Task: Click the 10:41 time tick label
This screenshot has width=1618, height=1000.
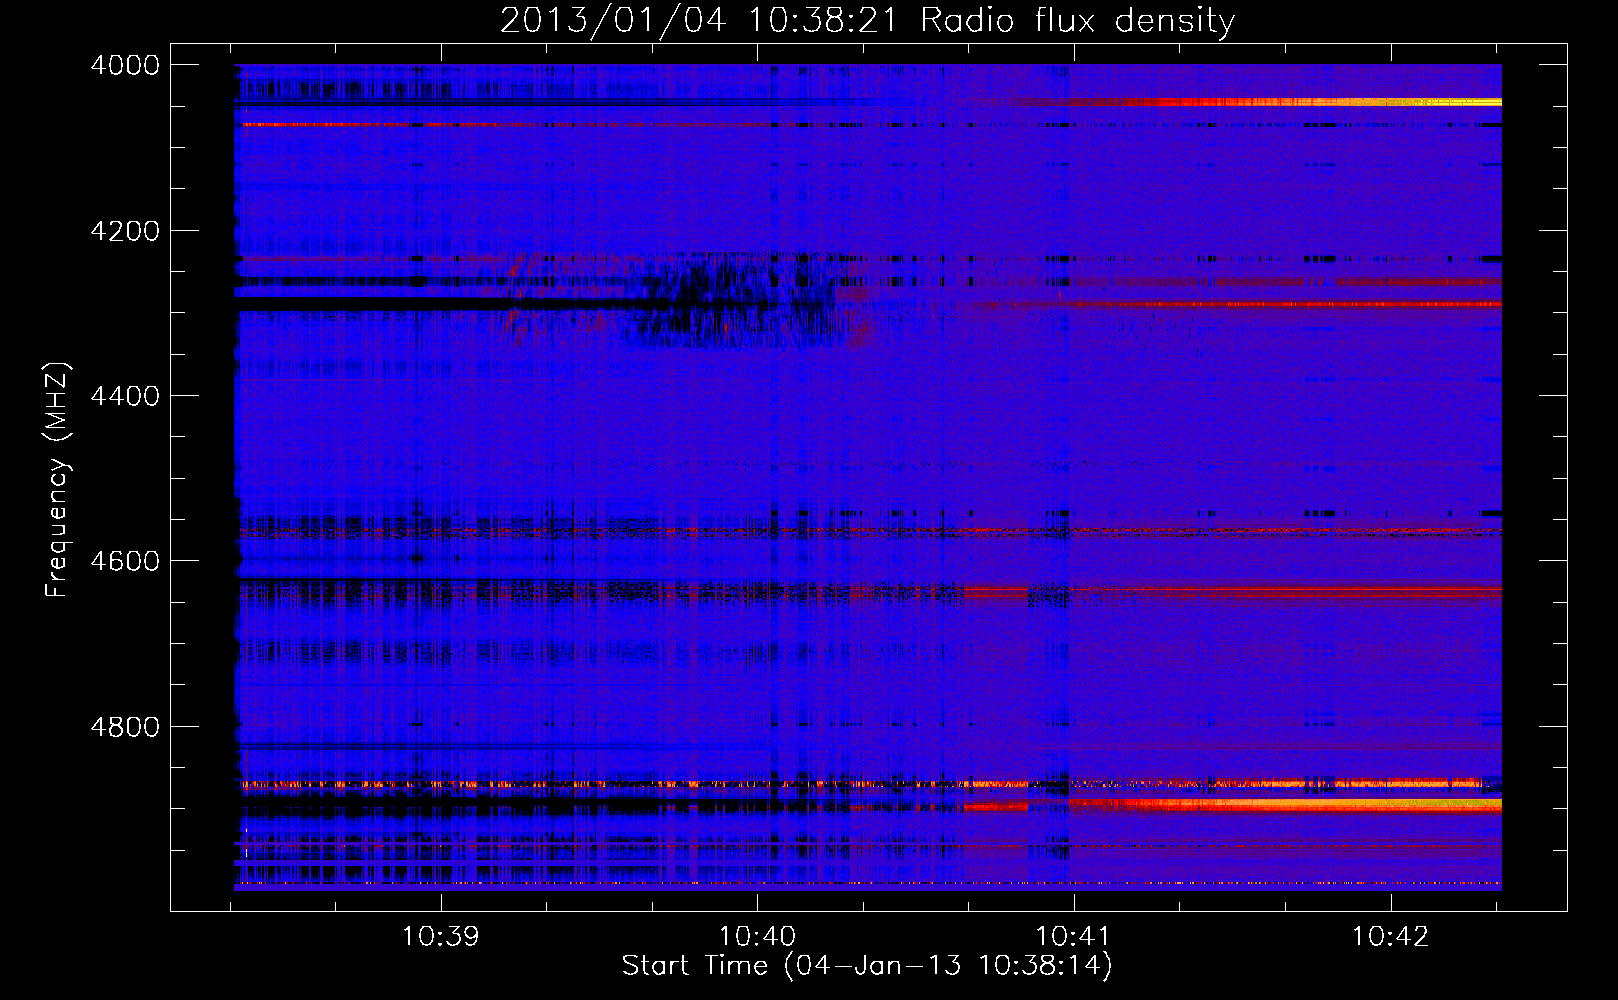Action: click(x=1073, y=937)
